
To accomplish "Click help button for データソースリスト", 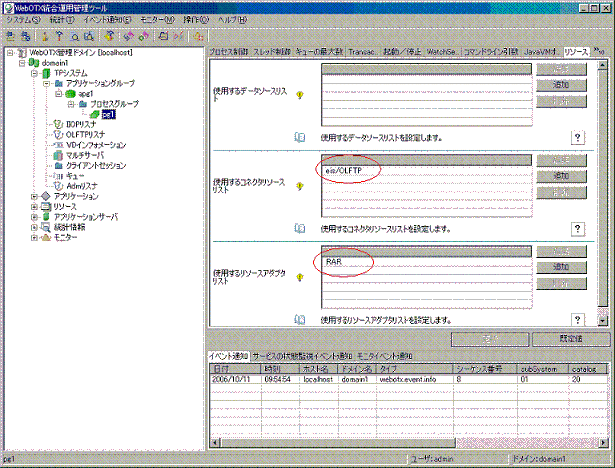I will tap(577, 137).
